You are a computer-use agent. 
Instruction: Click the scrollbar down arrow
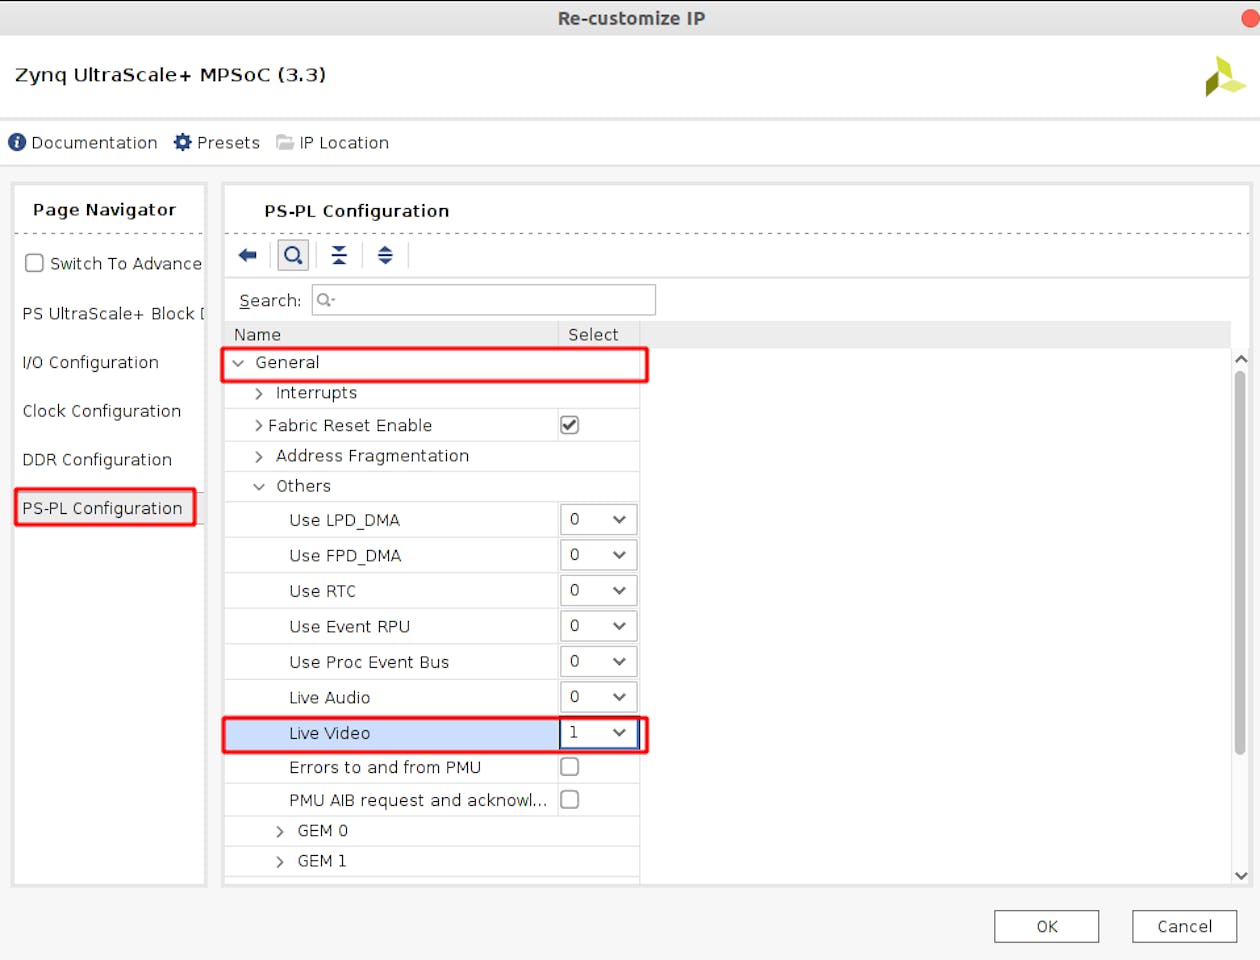point(1241,875)
